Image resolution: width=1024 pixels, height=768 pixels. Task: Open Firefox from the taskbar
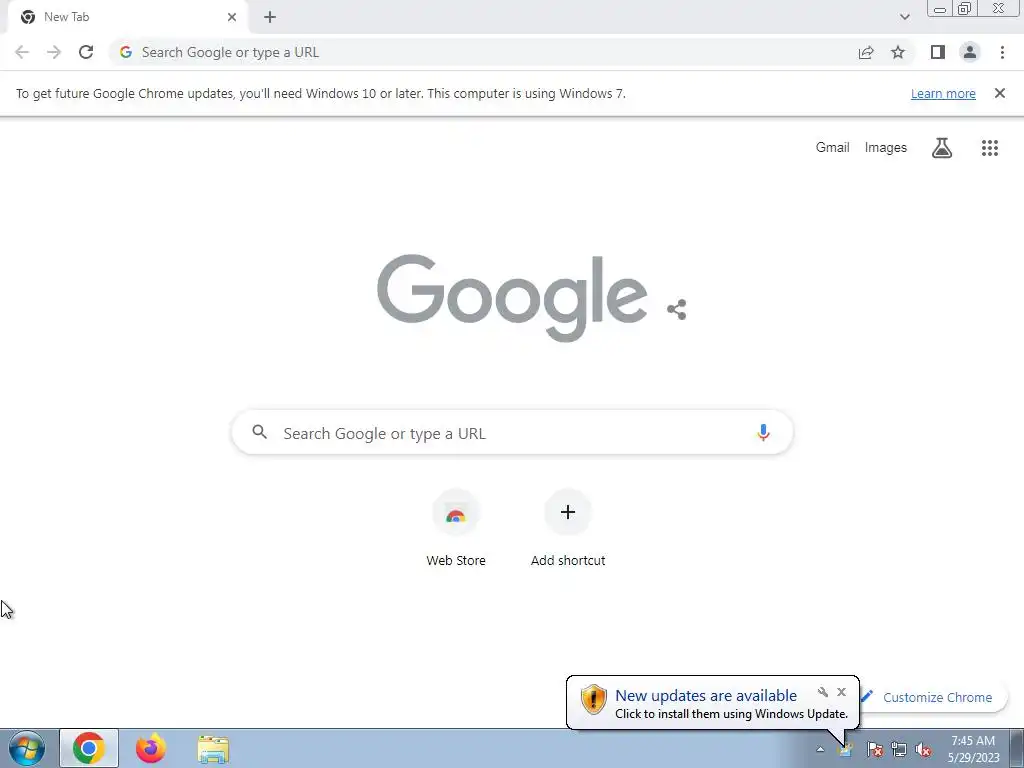[x=150, y=748]
